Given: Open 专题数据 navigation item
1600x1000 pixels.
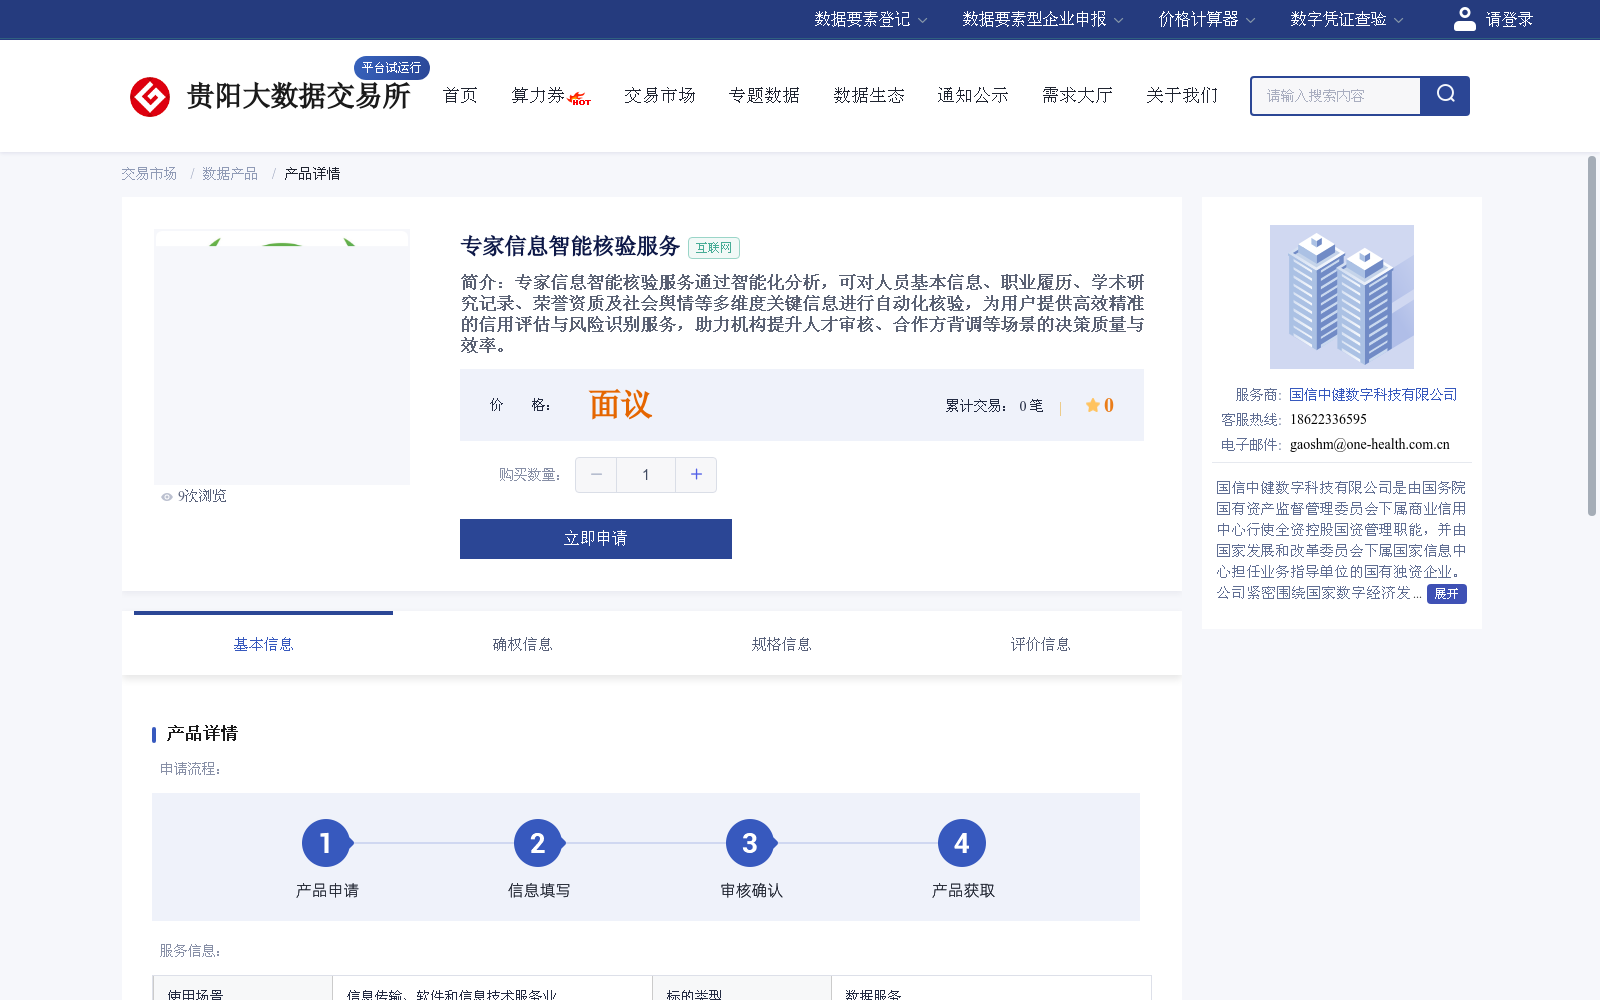Looking at the screenshot, I should pyautogui.click(x=764, y=95).
